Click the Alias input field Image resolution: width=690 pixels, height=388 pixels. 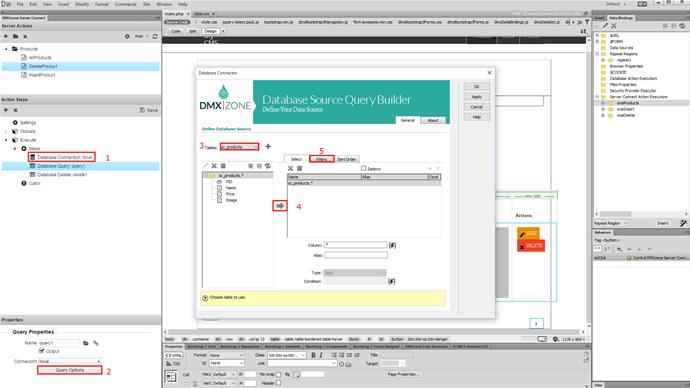tap(356, 255)
